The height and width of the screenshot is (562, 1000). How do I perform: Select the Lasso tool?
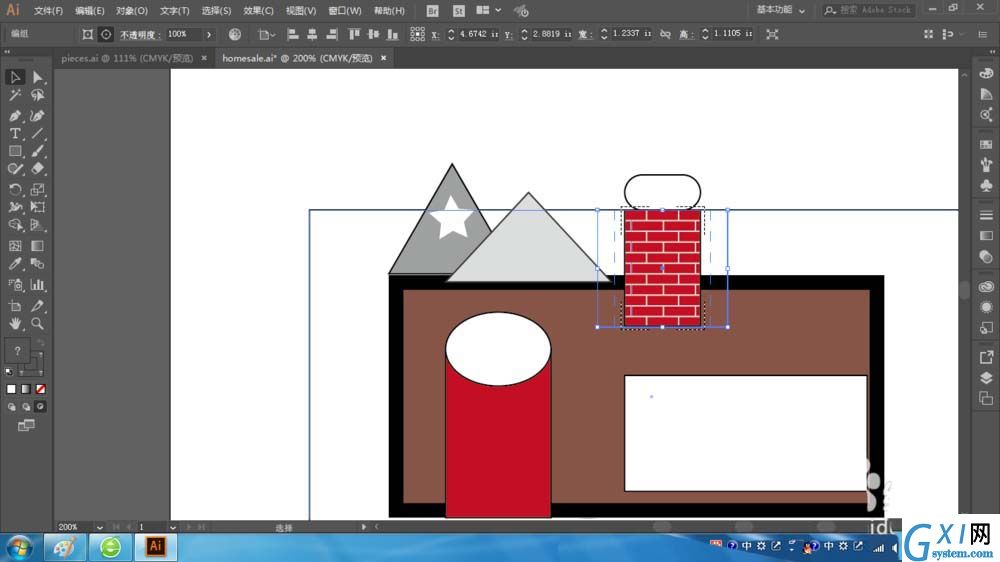click(38, 95)
